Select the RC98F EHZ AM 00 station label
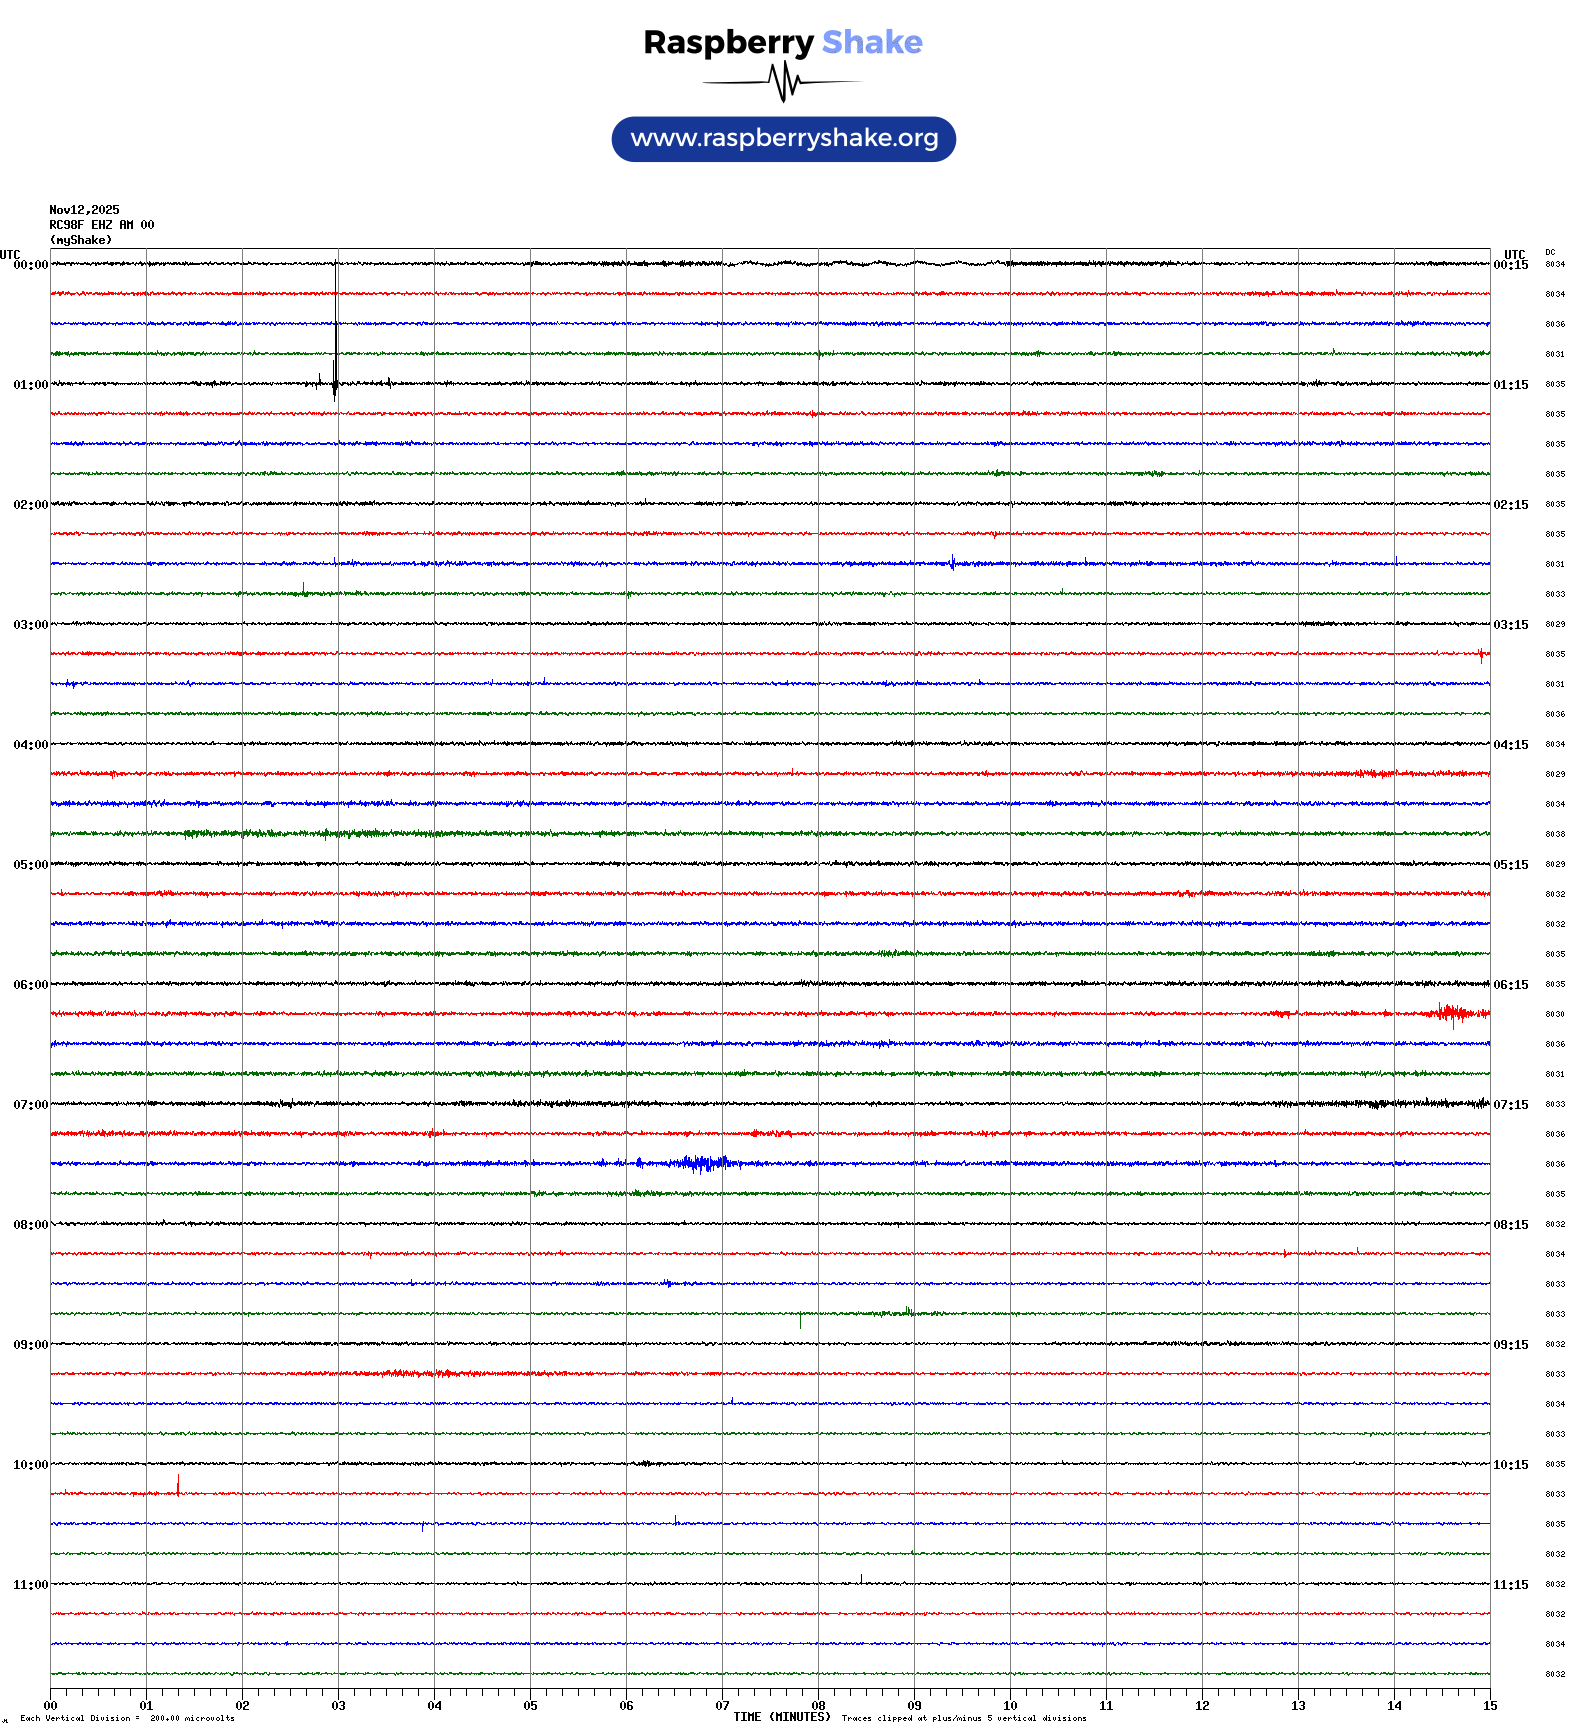1570x1732 pixels. [x=102, y=225]
